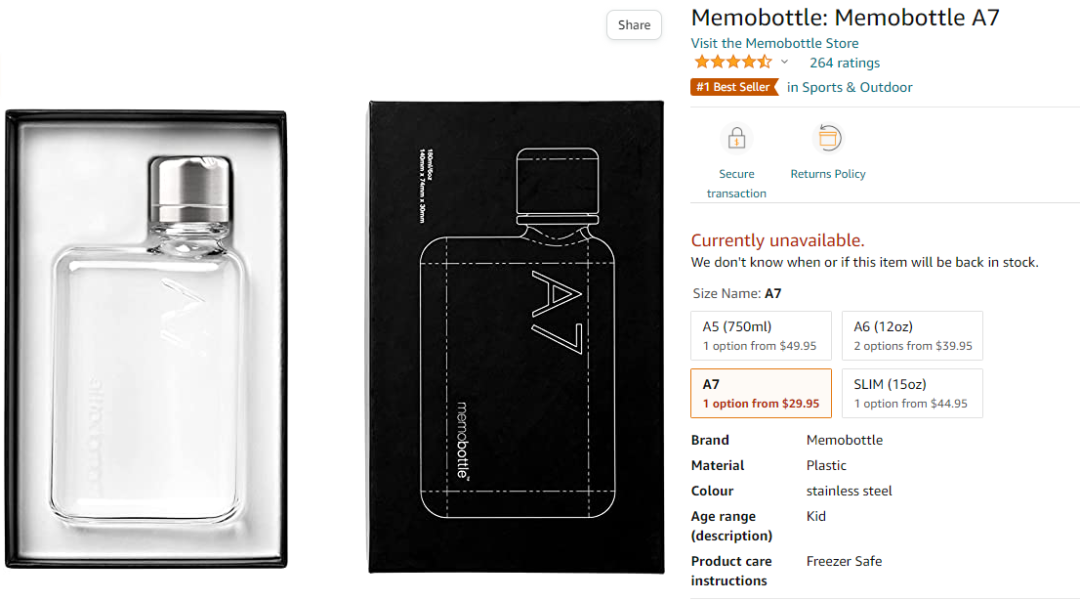The height and width of the screenshot is (601, 1080).
Task: Click the secure transaction padlock icon
Action: pos(737,138)
